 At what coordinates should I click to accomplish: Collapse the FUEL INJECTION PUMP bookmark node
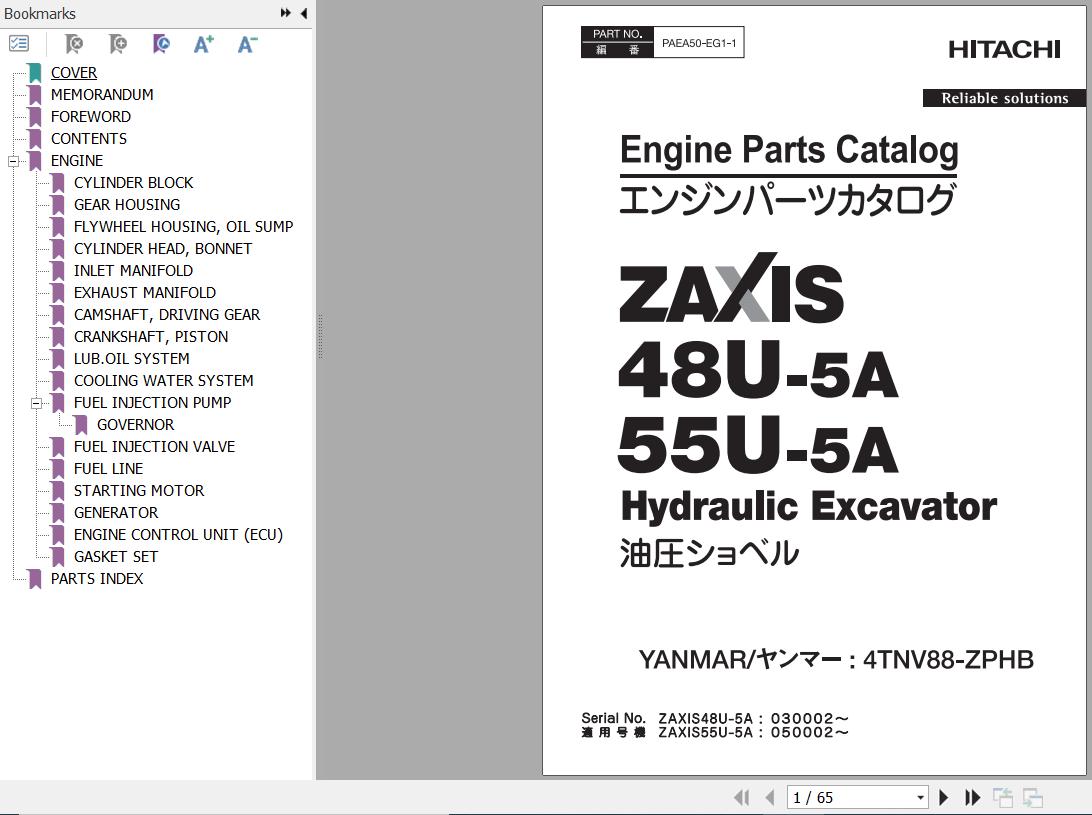click(x=36, y=403)
